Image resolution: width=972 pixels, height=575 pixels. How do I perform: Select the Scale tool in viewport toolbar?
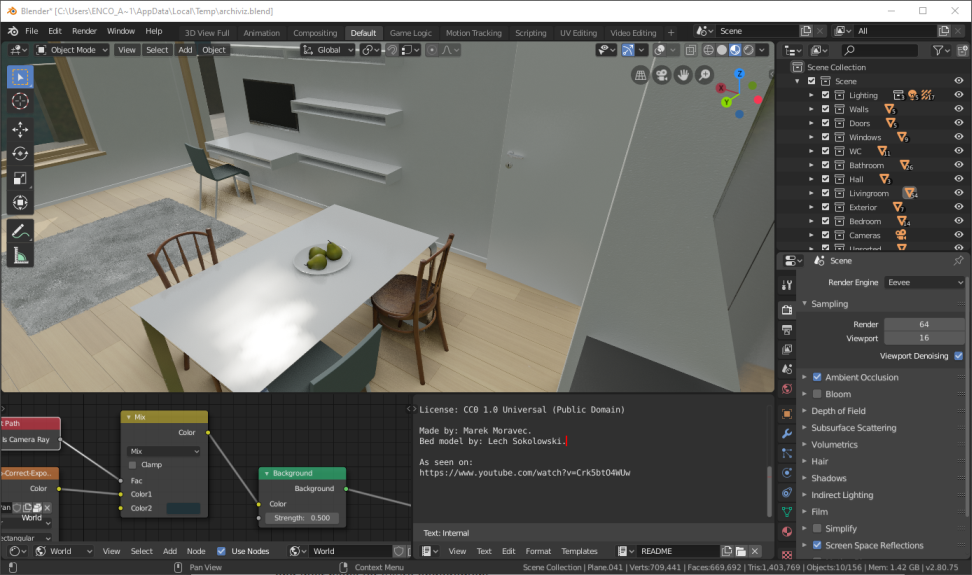(20, 179)
